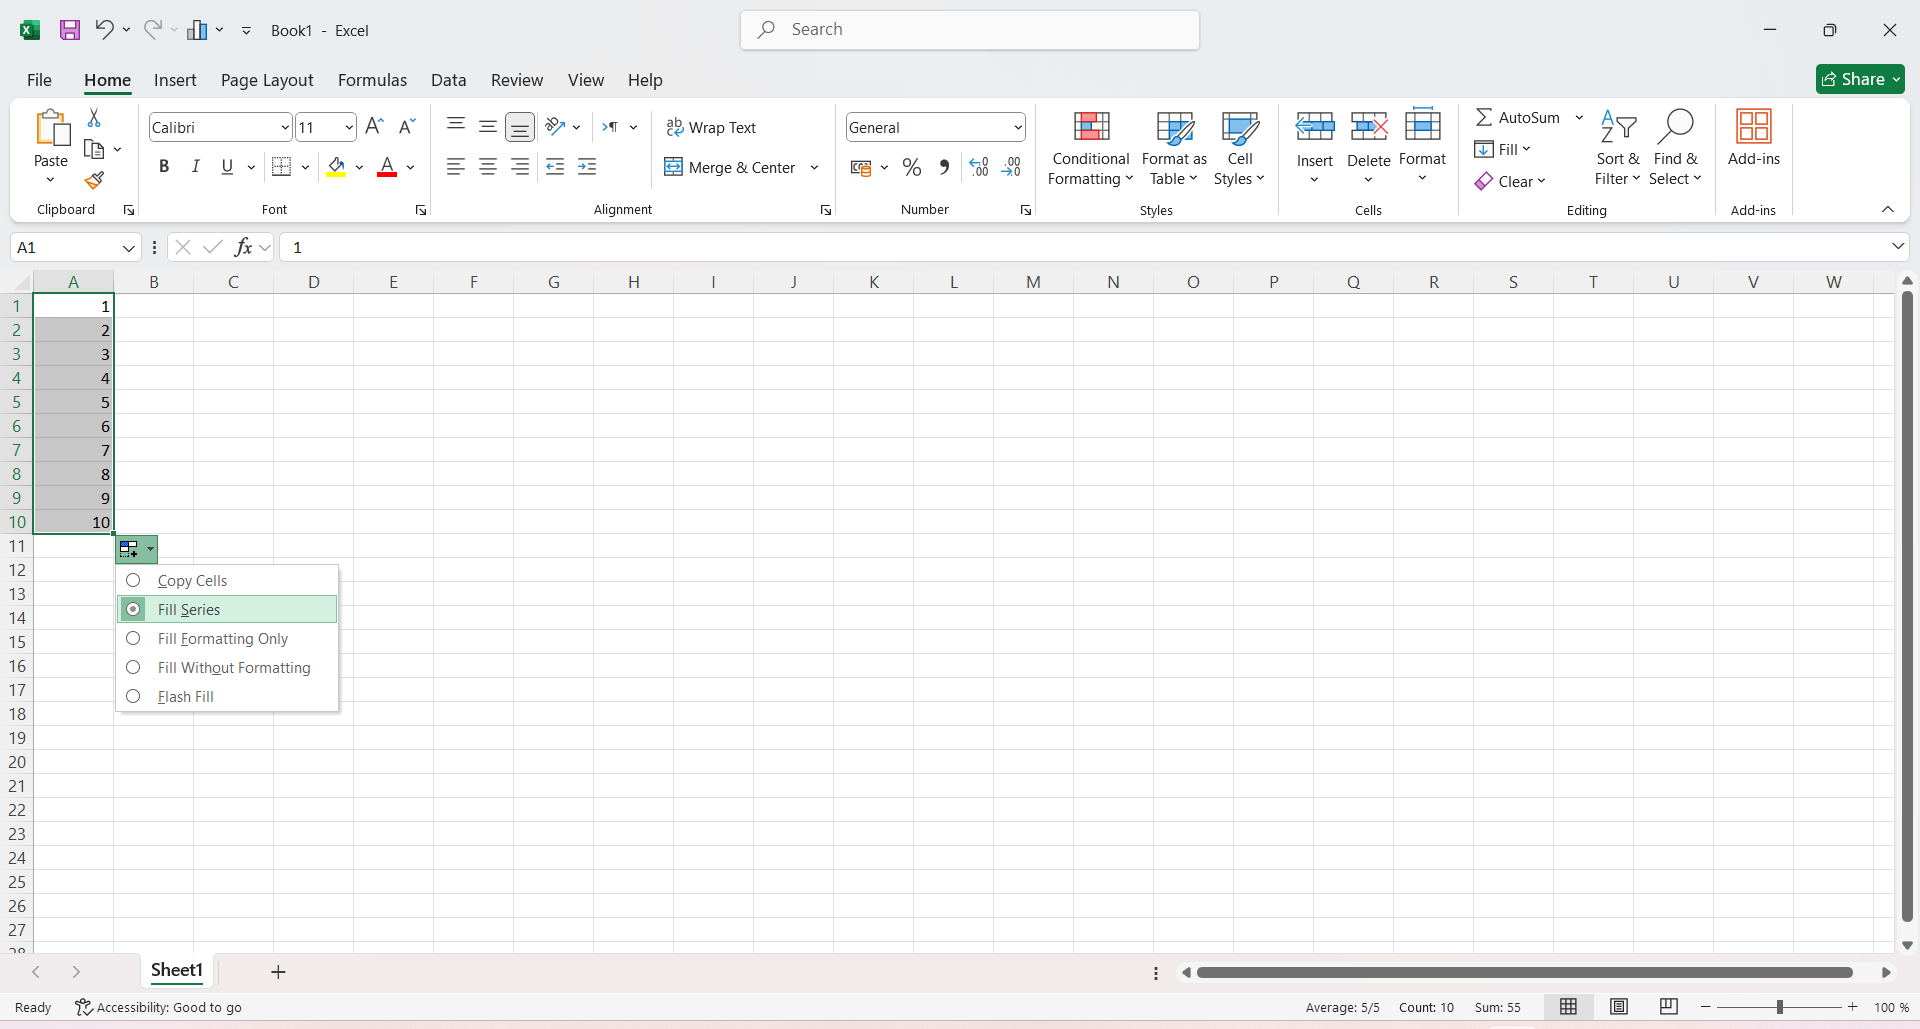Open the Page Layout tab
Screen dimensions: 1920x1029
point(267,80)
